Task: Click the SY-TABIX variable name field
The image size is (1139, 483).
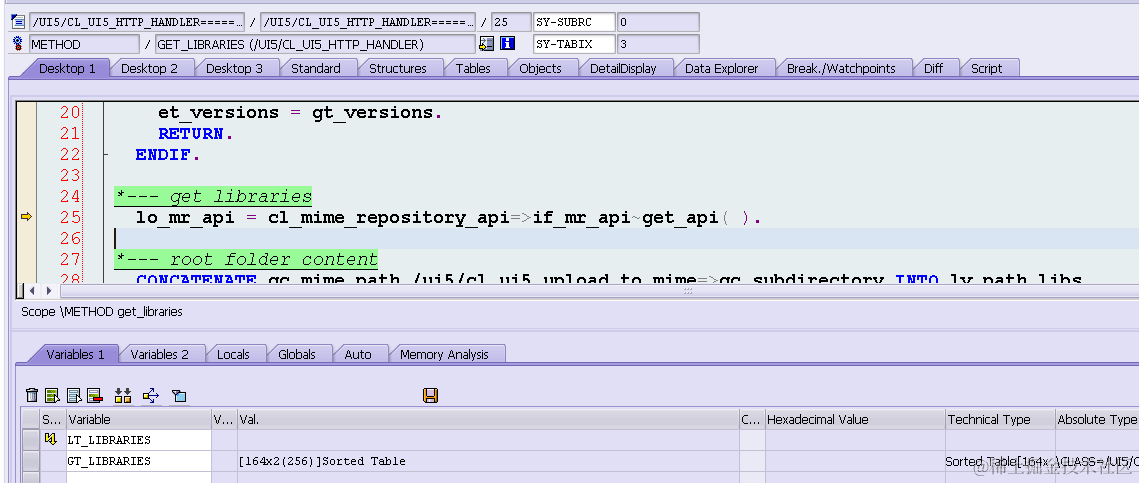Action: coord(574,44)
